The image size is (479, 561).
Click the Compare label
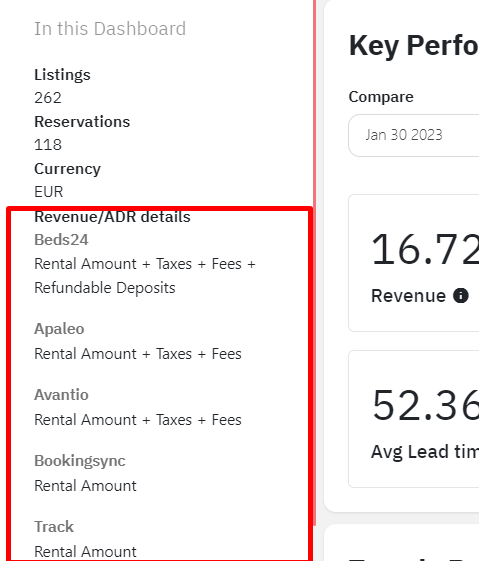381,97
